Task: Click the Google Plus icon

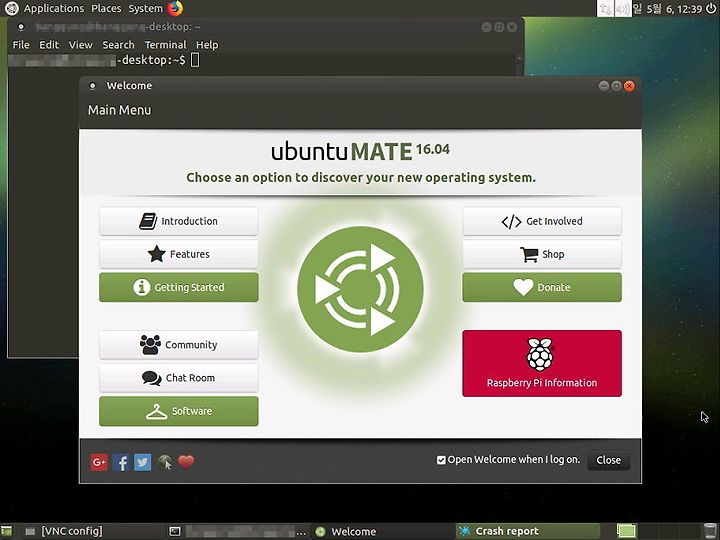Action: coord(99,462)
